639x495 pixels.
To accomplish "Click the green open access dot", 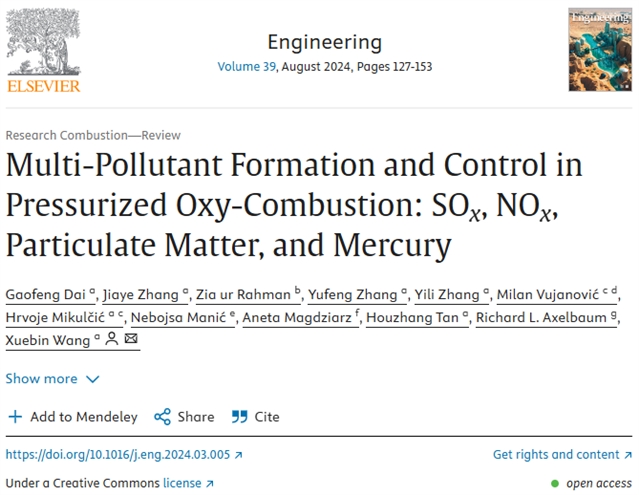I will click(556, 483).
